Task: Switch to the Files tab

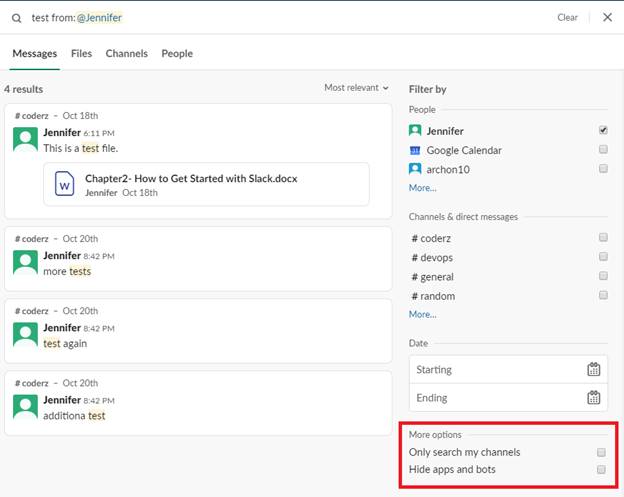Action: coord(81,53)
